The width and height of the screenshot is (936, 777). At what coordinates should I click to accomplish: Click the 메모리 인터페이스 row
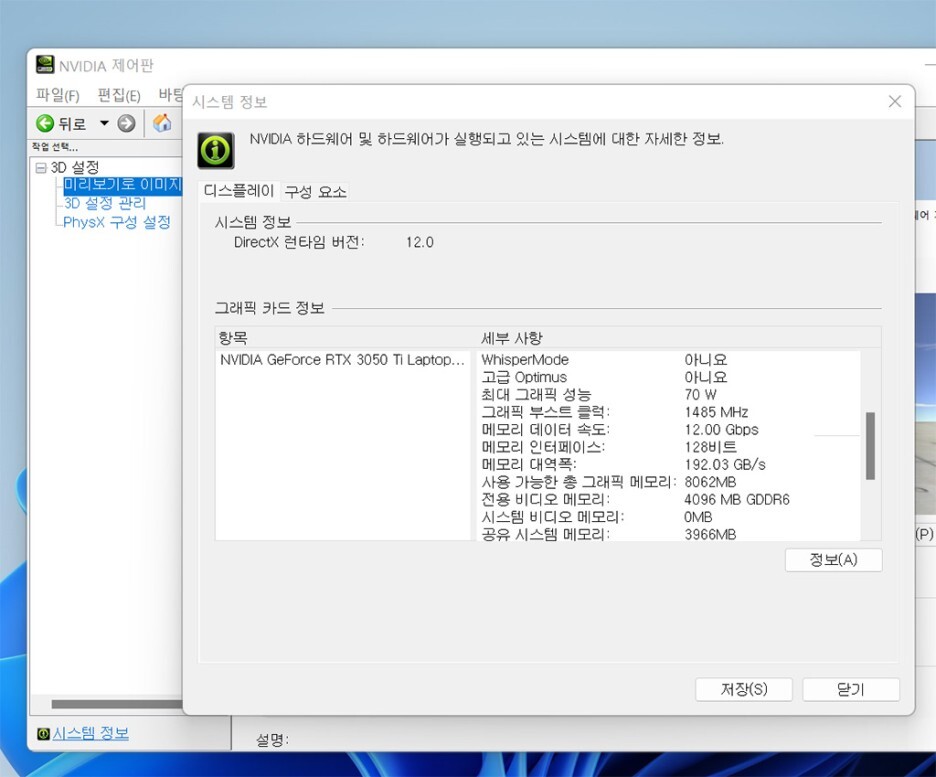point(670,447)
